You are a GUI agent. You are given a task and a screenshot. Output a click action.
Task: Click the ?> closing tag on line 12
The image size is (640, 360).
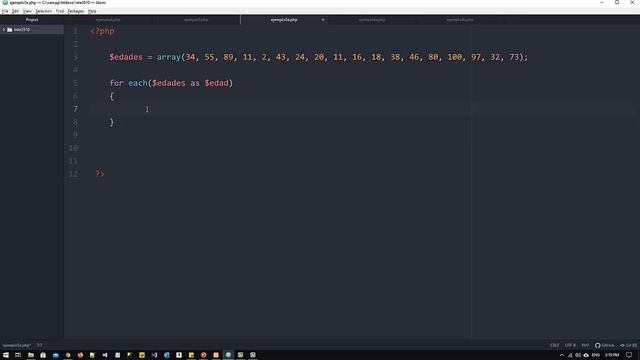(x=100, y=173)
